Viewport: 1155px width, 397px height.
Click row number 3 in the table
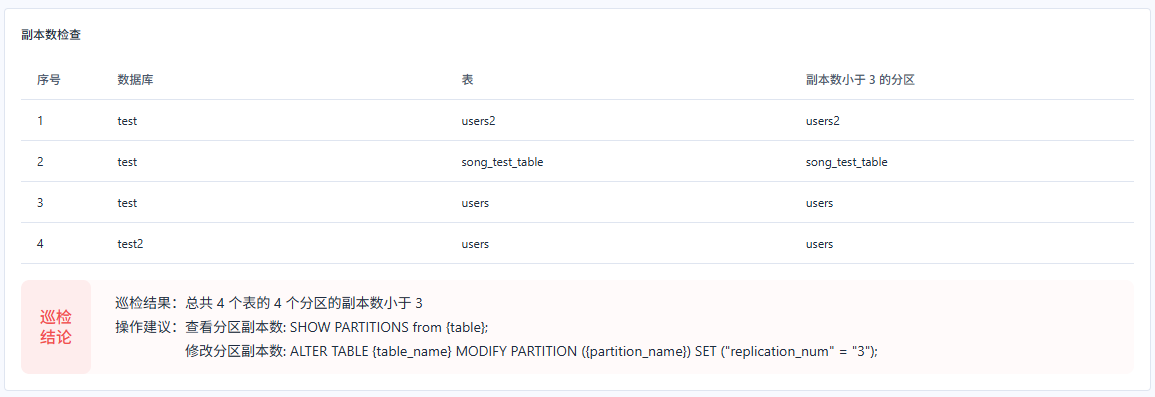pos(41,203)
